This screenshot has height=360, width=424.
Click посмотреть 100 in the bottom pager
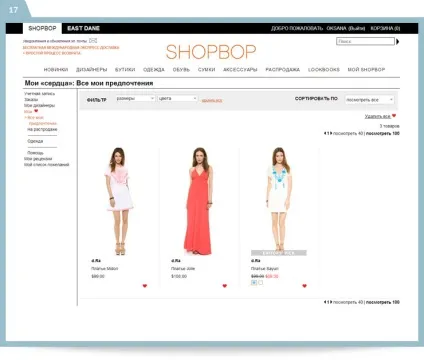(x=383, y=302)
